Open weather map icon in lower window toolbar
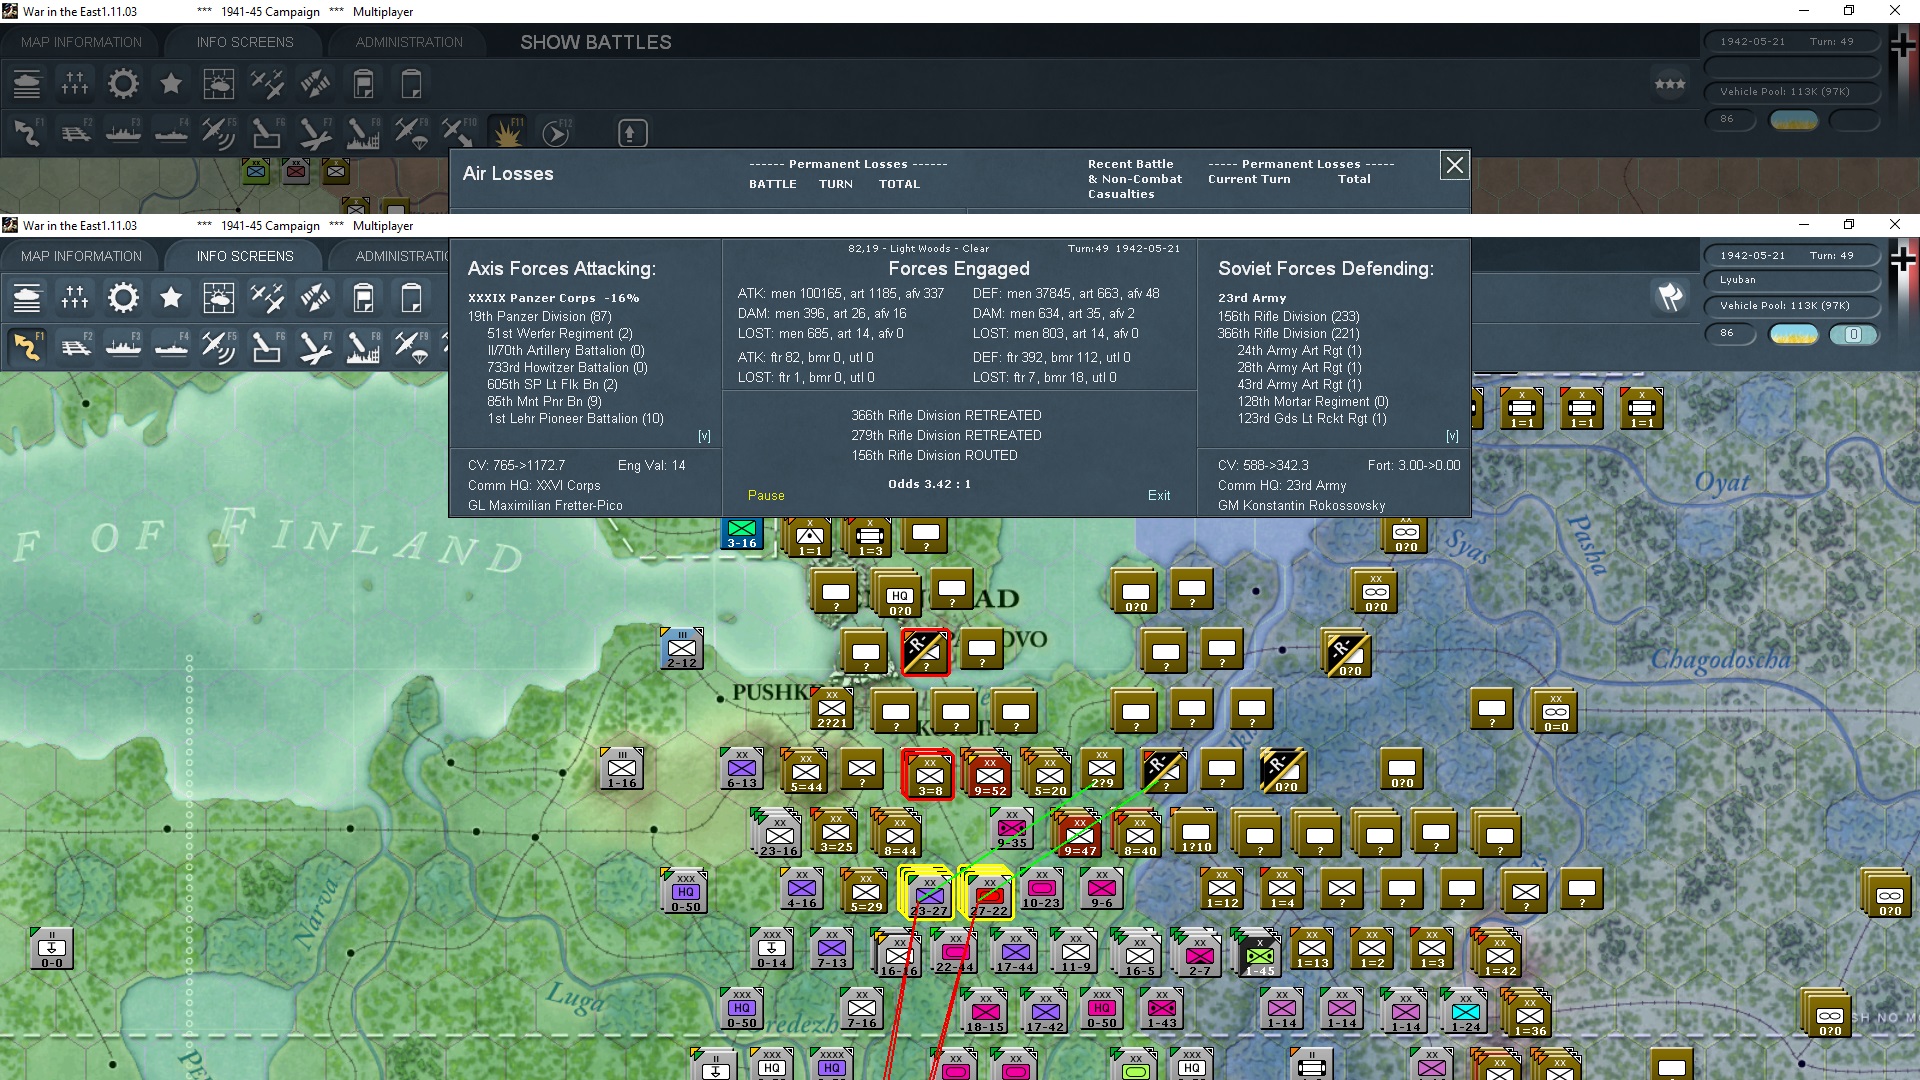The width and height of the screenshot is (1920, 1080). click(218, 298)
